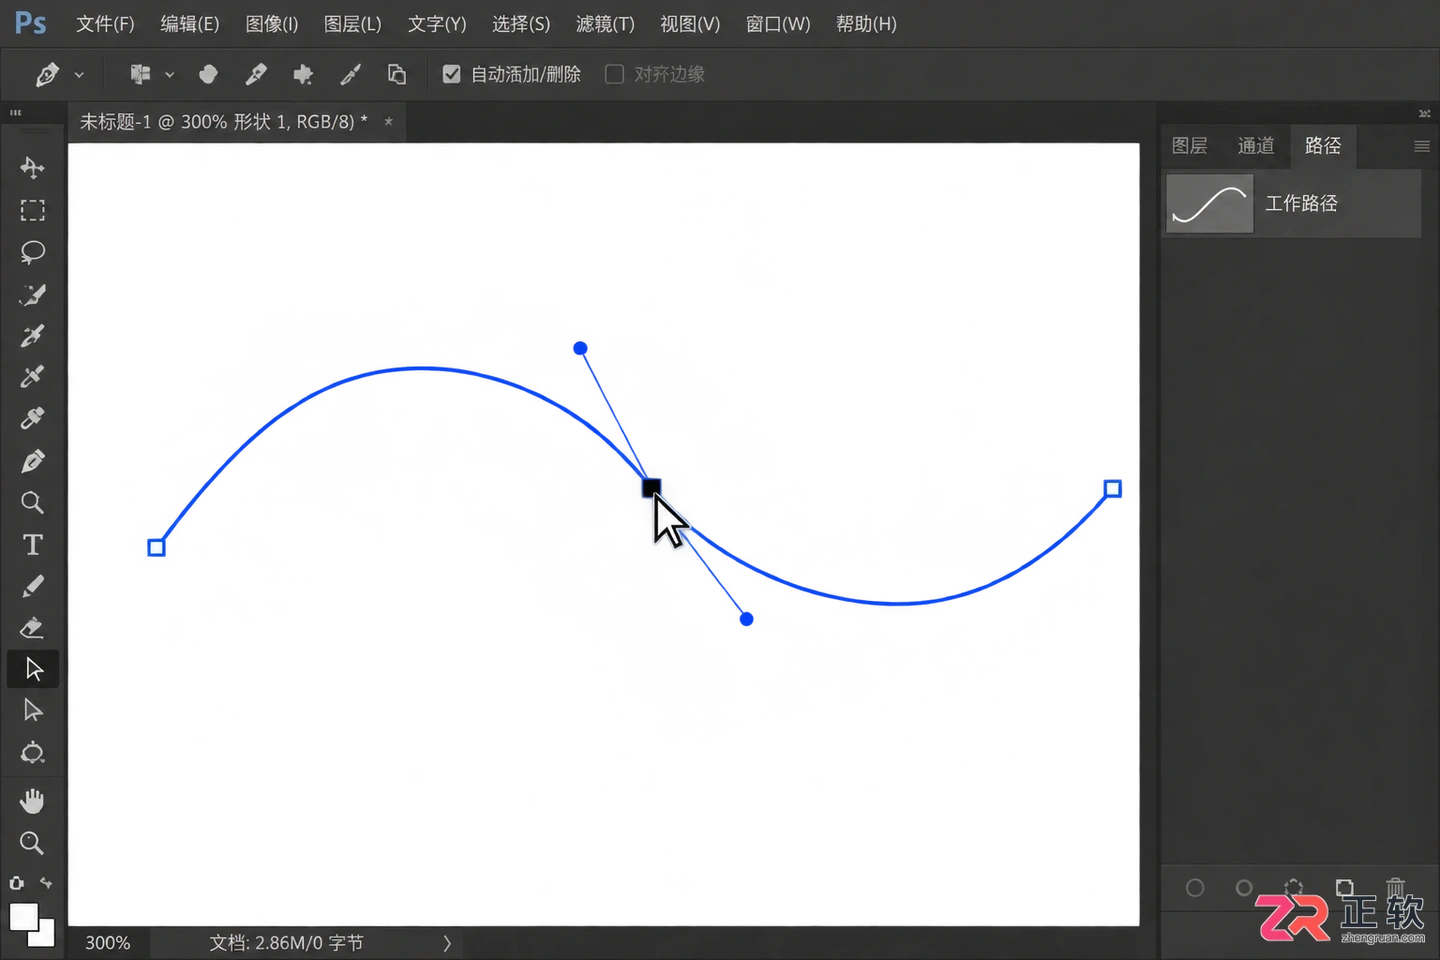1440x960 pixels.
Task: Click the blob shape icon in options bar
Action: (x=208, y=74)
